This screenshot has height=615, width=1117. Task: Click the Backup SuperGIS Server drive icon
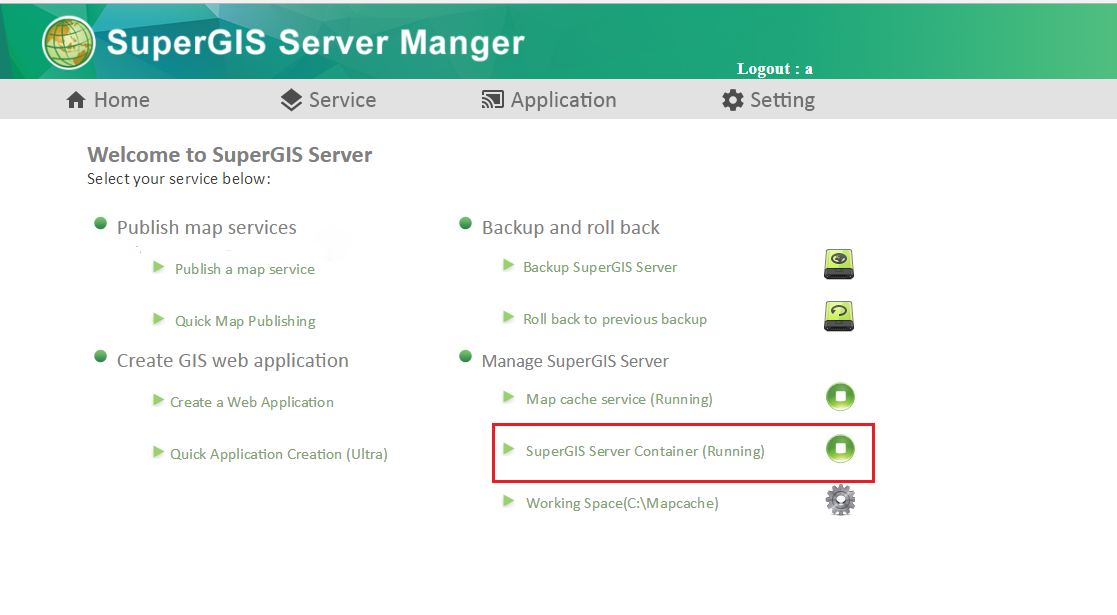[x=839, y=264]
